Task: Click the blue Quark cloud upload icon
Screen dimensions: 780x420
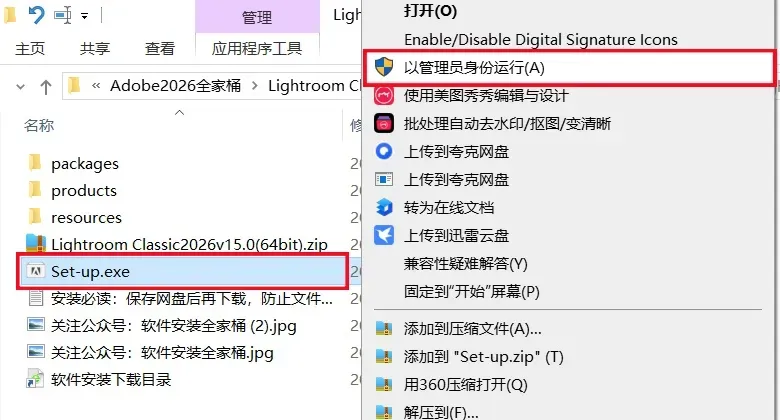Action: pos(384,151)
